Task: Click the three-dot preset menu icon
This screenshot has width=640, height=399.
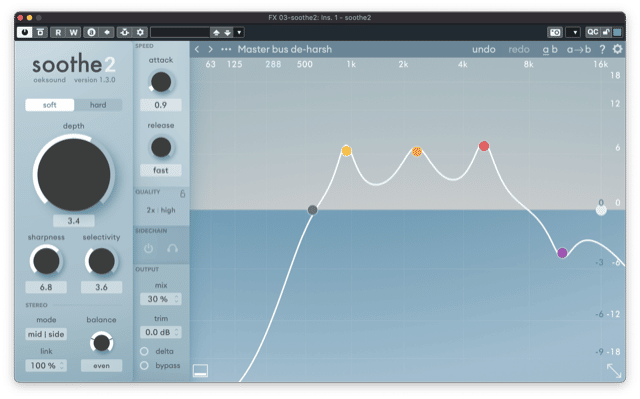Action: (226, 49)
